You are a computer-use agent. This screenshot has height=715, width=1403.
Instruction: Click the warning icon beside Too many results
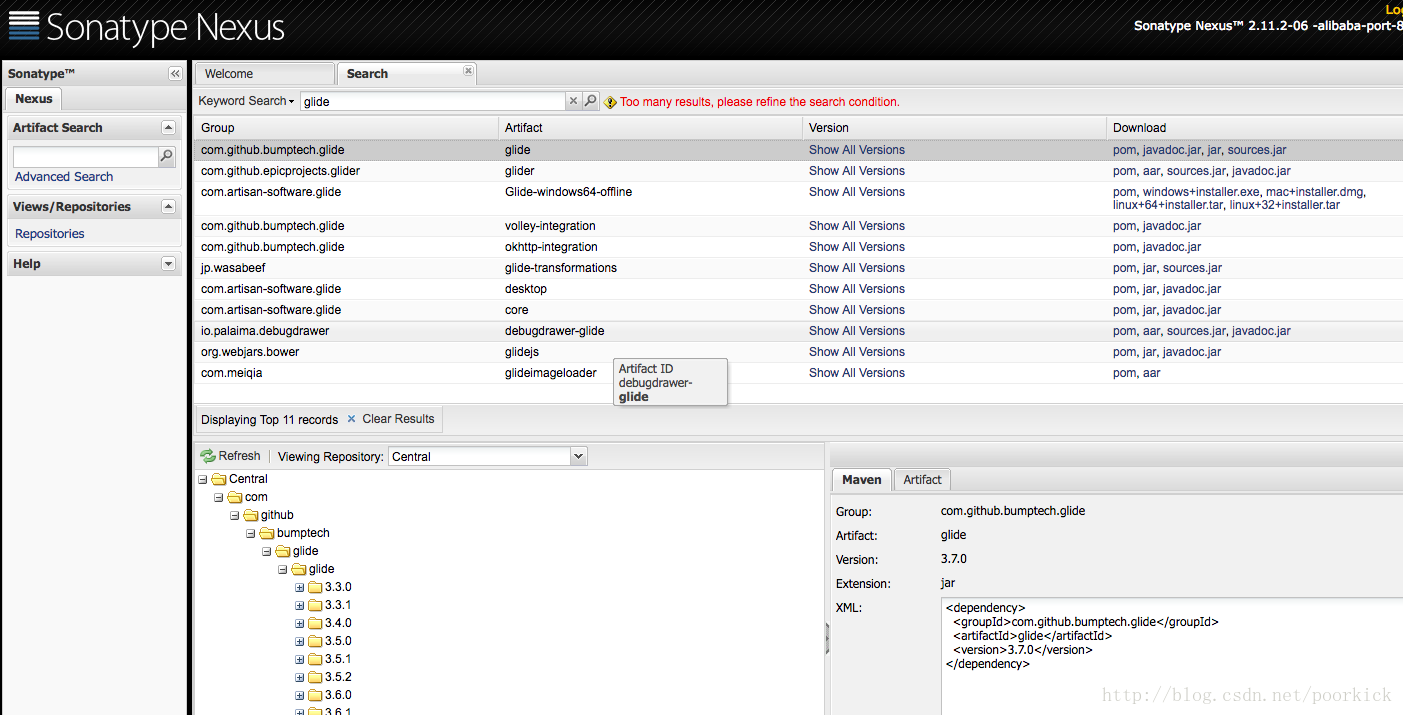coord(610,102)
